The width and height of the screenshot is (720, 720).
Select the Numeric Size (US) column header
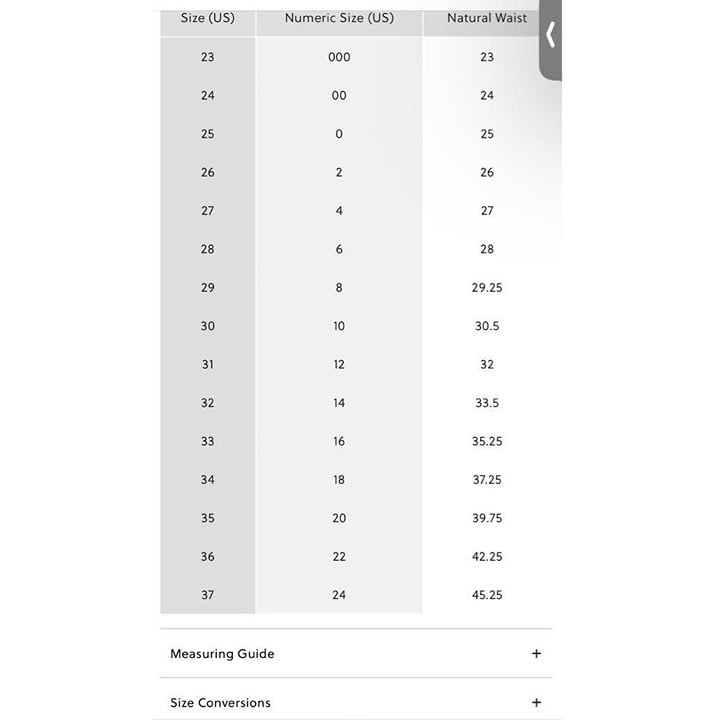coord(339,18)
